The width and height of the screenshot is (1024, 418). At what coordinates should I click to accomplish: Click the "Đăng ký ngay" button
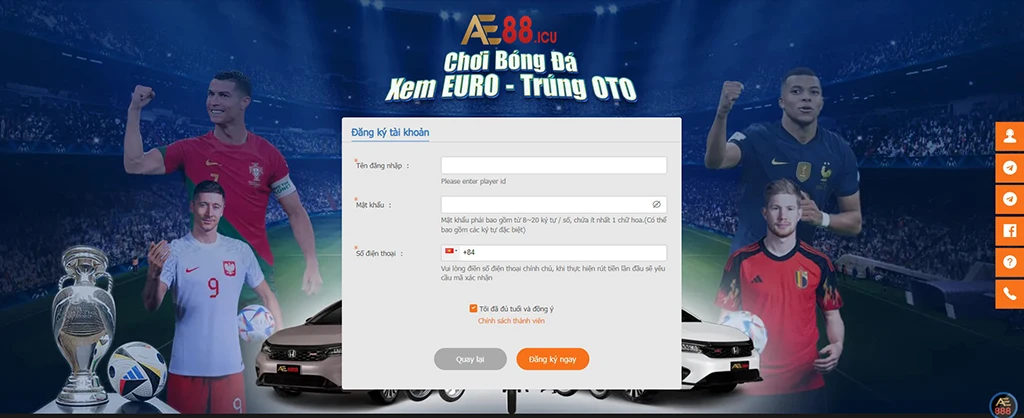pyautogui.click(x=552, y=359)
